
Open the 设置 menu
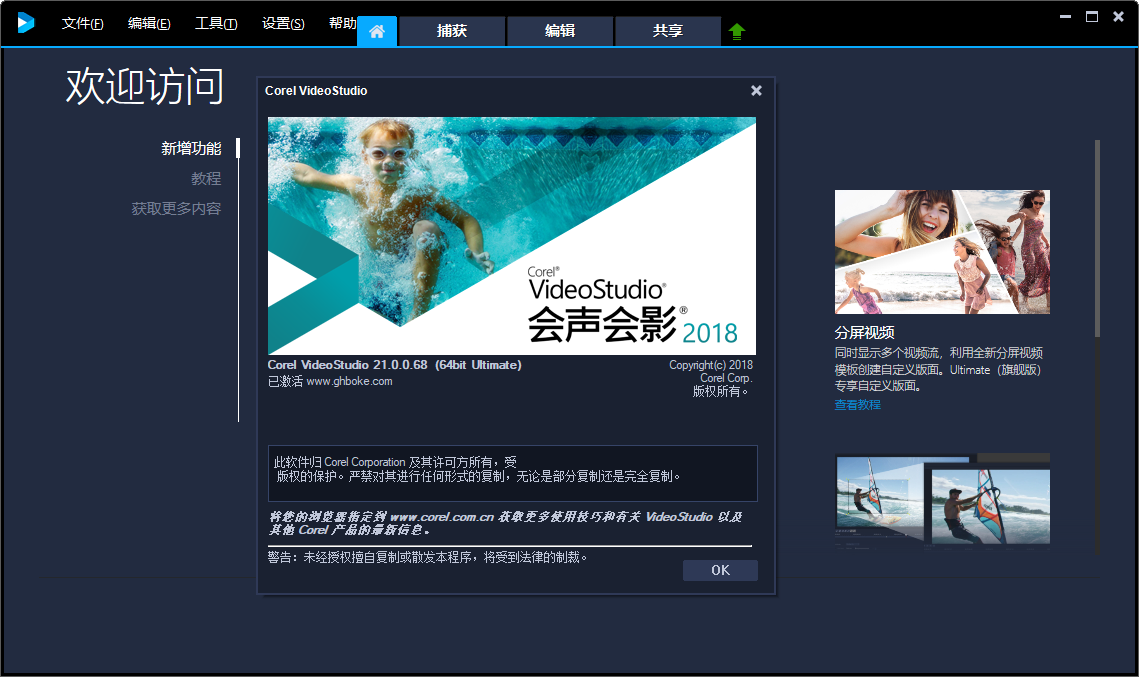[283, 23]
